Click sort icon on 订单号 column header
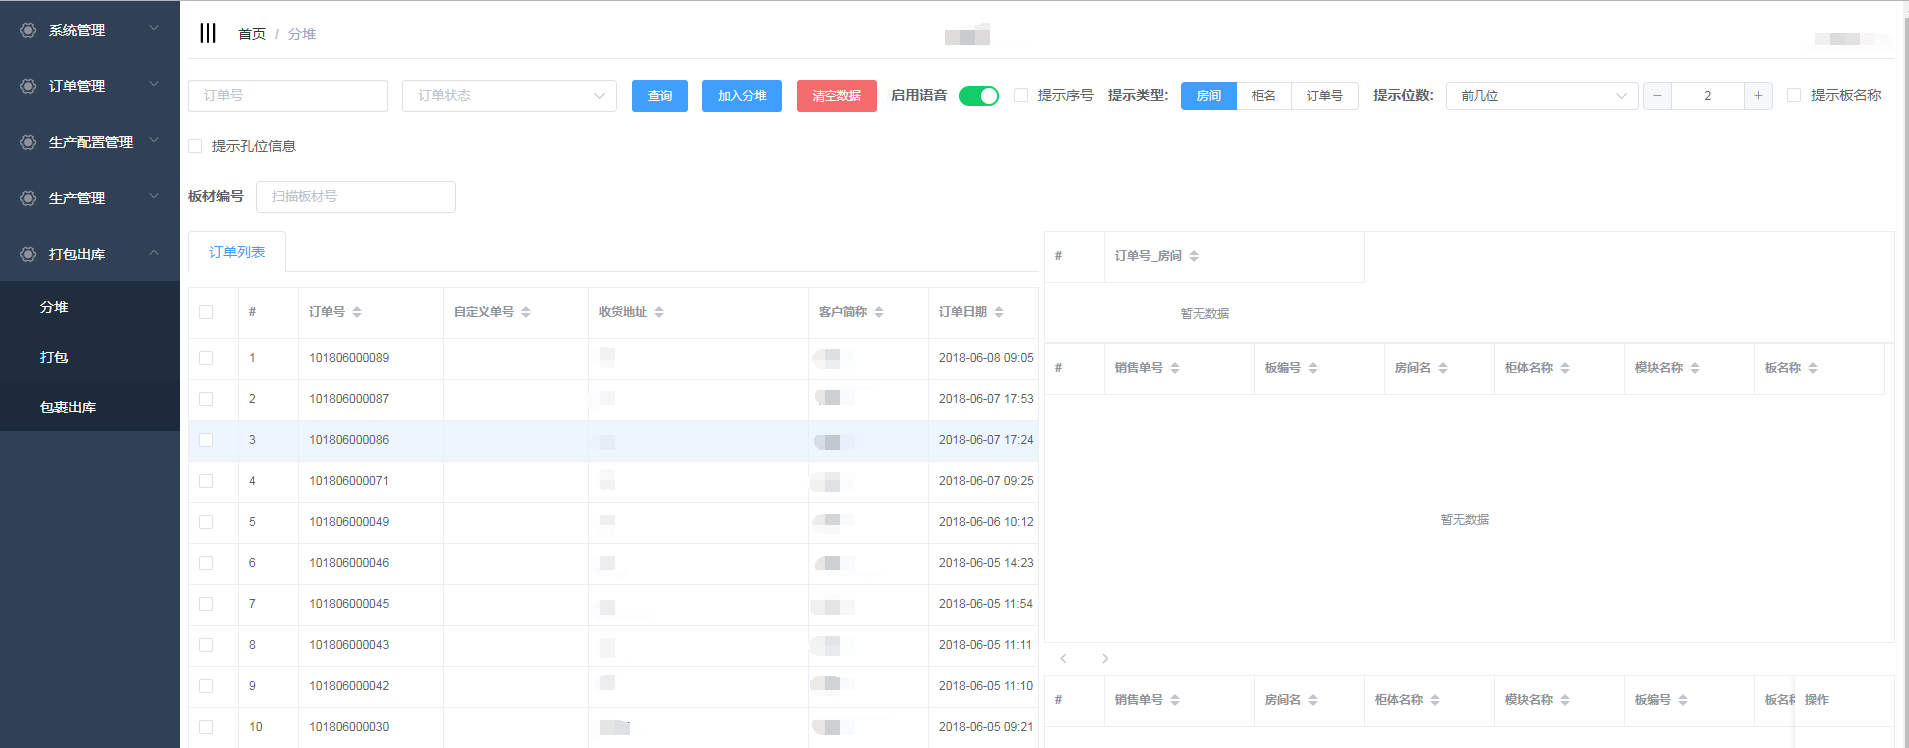1909x748 pixels. 357,312
